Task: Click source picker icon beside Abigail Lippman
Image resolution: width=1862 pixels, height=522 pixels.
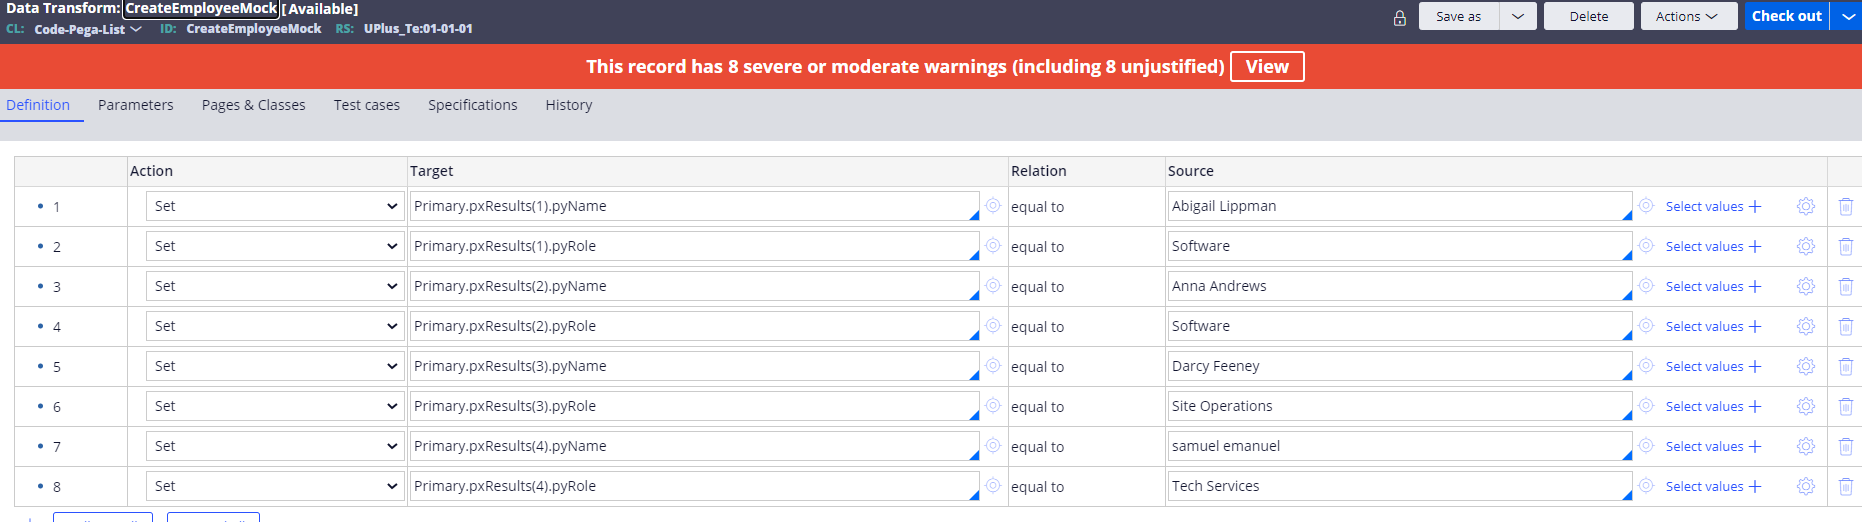Action: click(x=1646, y=205)
